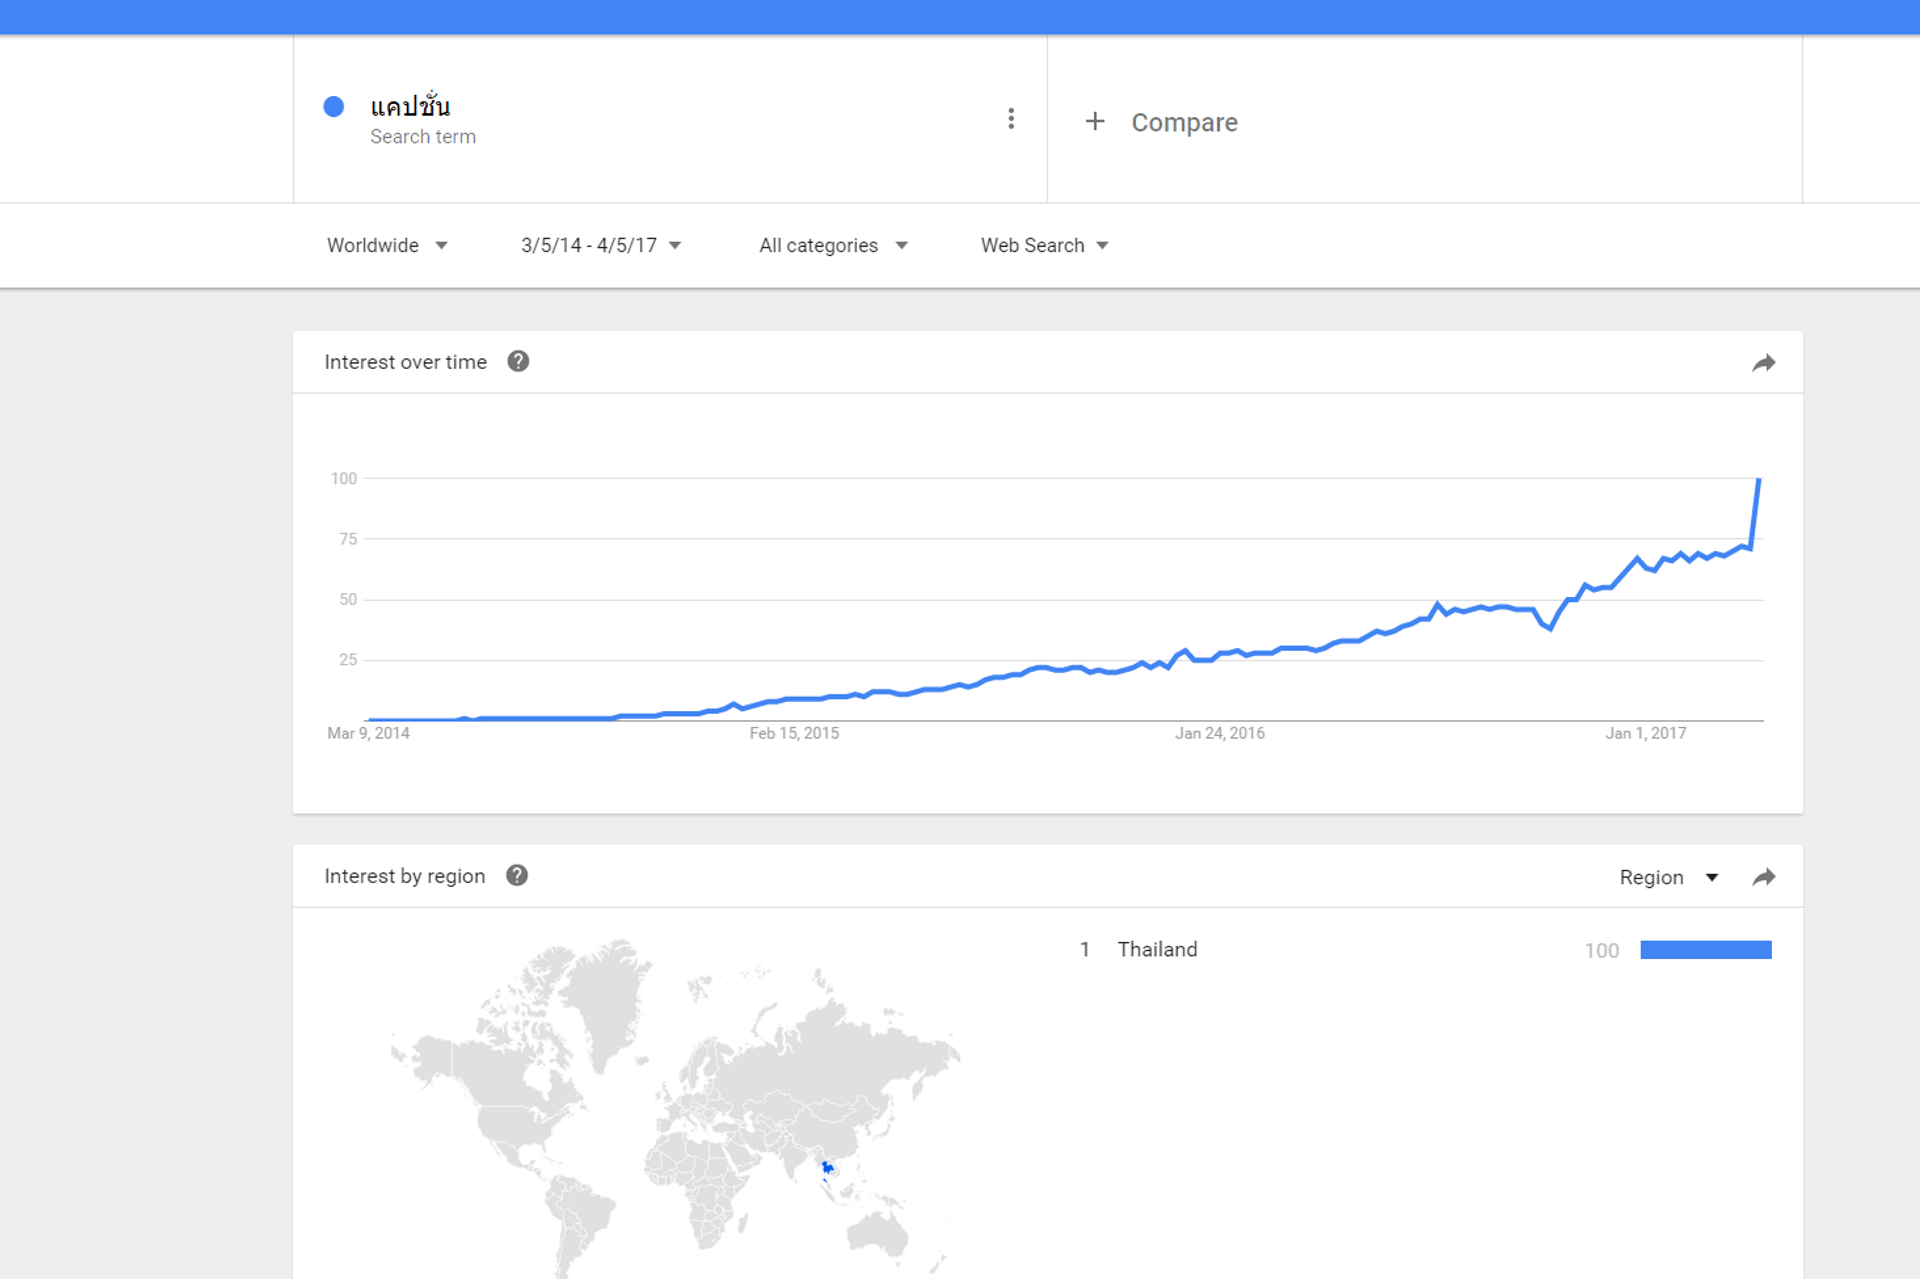Viewport: 1920px width, 1280px height.
Task: Open the Region selector dropdown
Action: pyautogui.click(x=1669, y=877)
